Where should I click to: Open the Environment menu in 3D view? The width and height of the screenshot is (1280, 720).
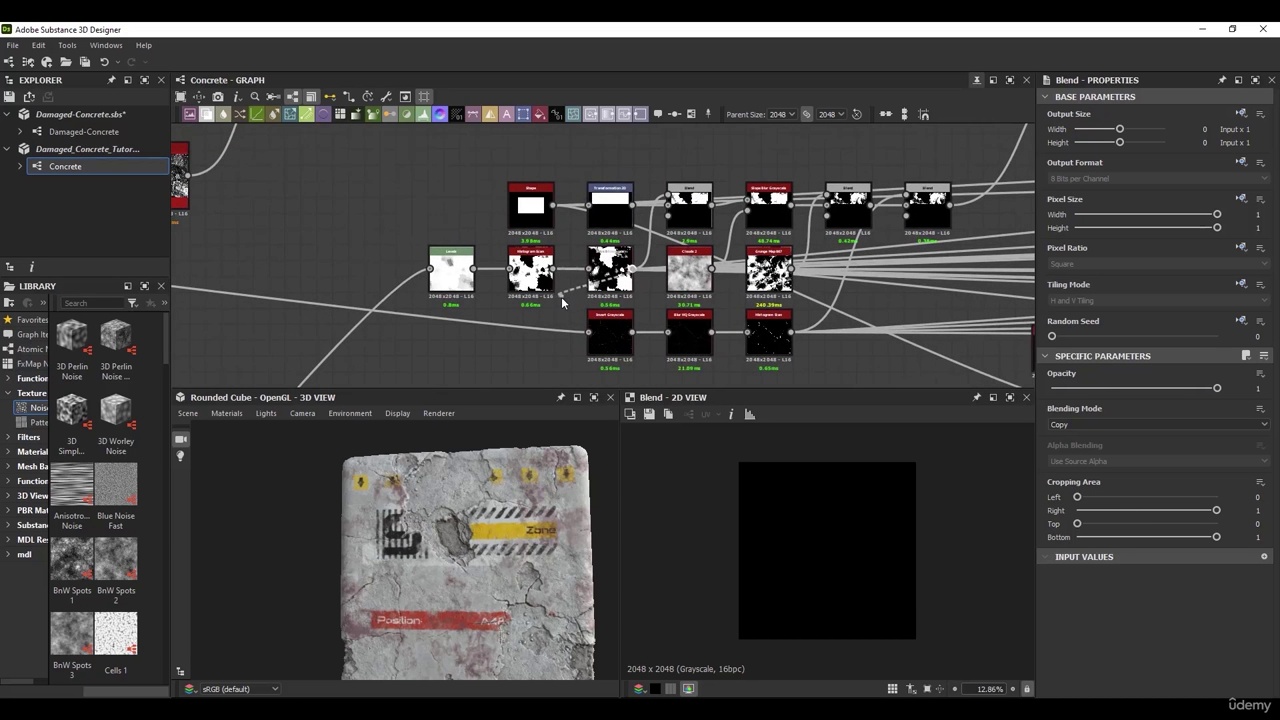click(x=350, y=414)
